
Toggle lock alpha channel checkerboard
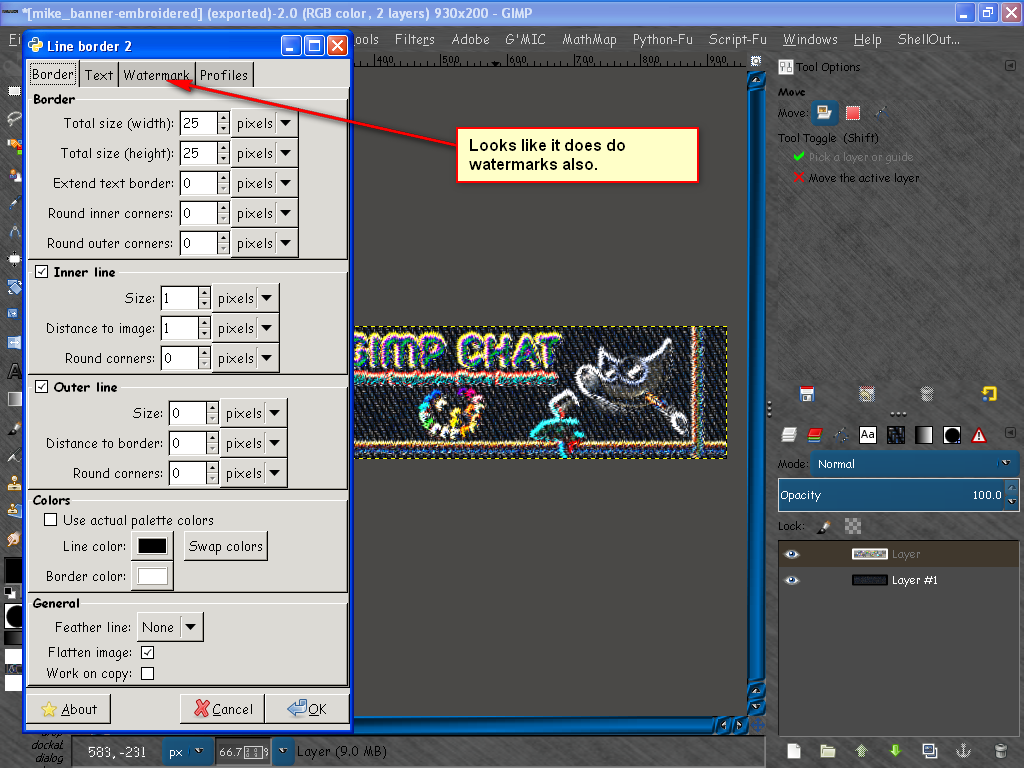tap(853, 526)
